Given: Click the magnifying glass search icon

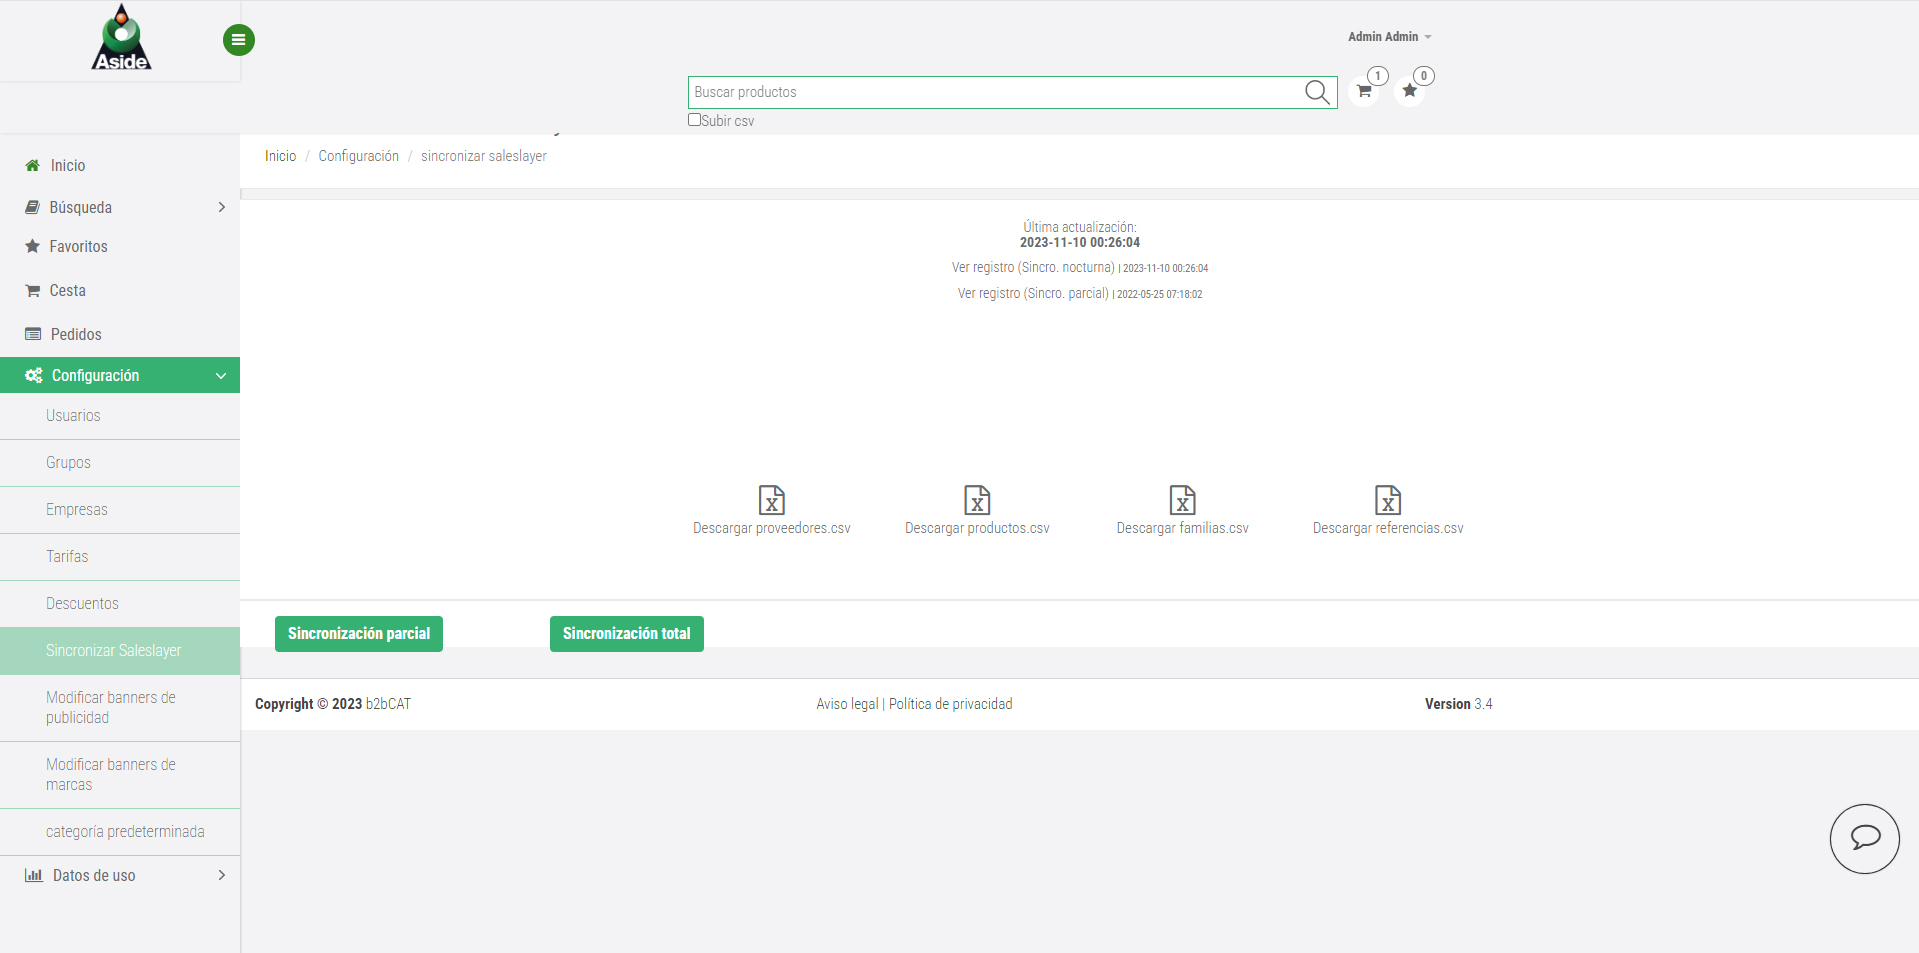Looking at the screenshot, I should click(x=1315, y=92).
